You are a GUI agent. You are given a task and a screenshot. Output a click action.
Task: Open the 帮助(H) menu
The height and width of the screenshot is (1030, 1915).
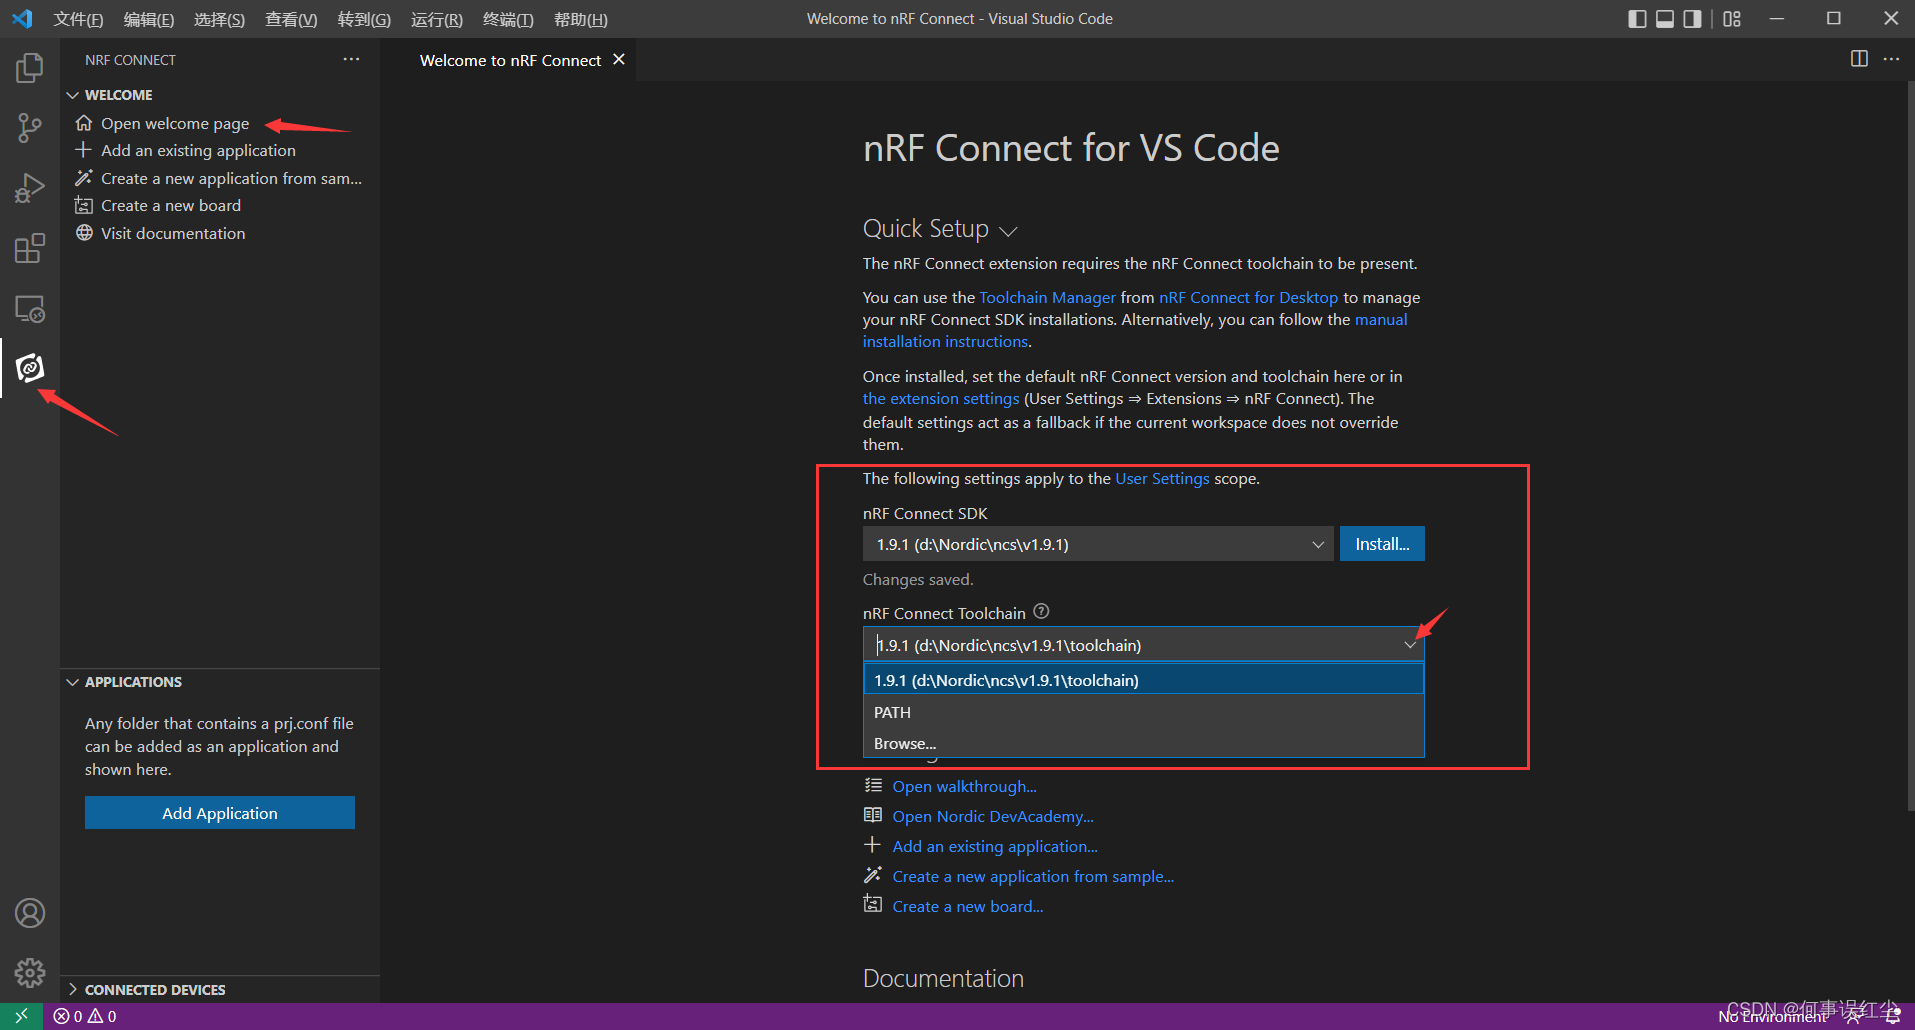click(581, 19)
